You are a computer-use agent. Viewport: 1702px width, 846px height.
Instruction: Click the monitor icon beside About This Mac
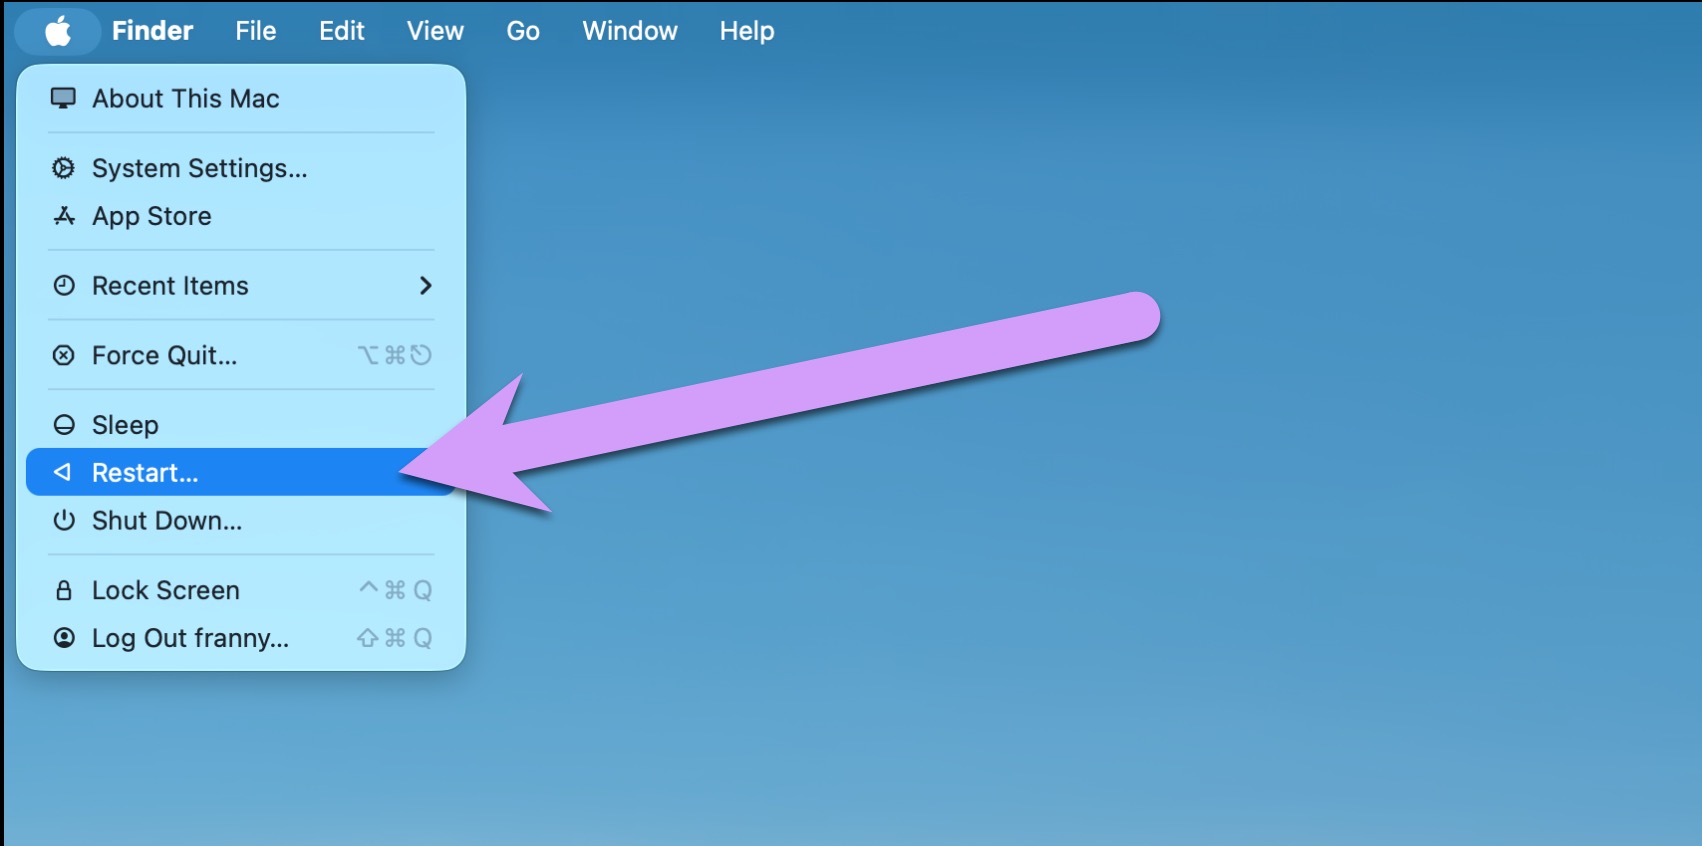tap(63, 98)
